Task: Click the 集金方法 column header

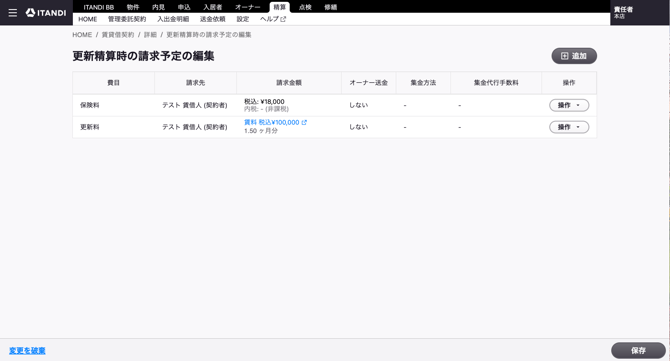Action: pos(423,83)
